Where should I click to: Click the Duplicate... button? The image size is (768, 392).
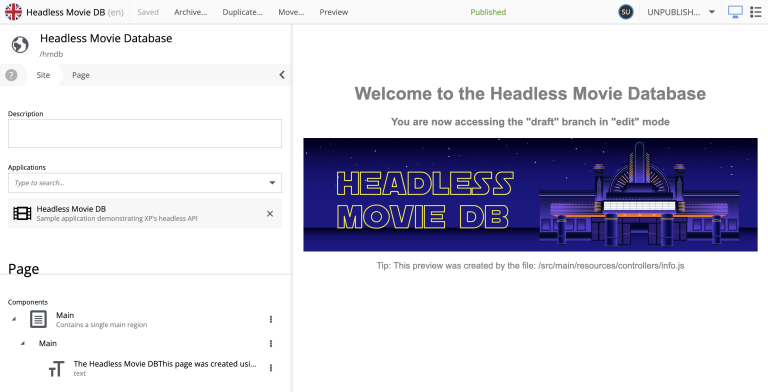tap(242, 12)
